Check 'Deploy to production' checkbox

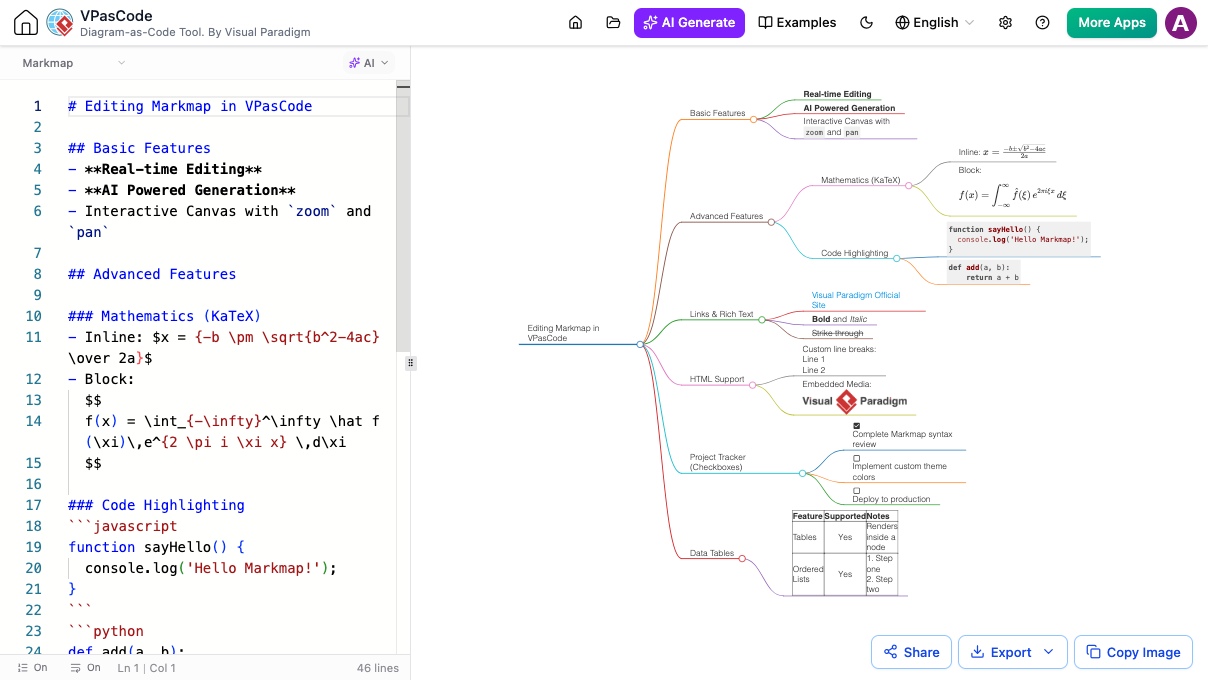[857, 490]
